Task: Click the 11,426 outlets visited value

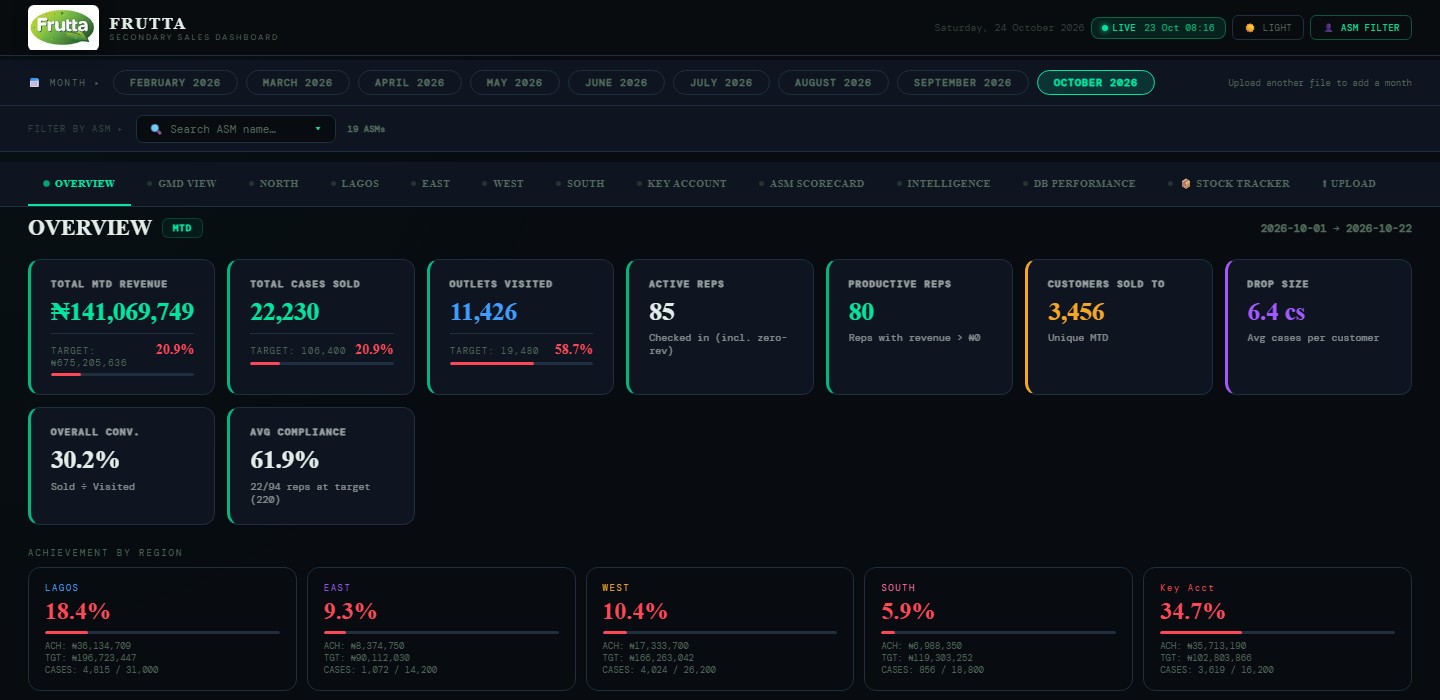Action: point(484,311)
